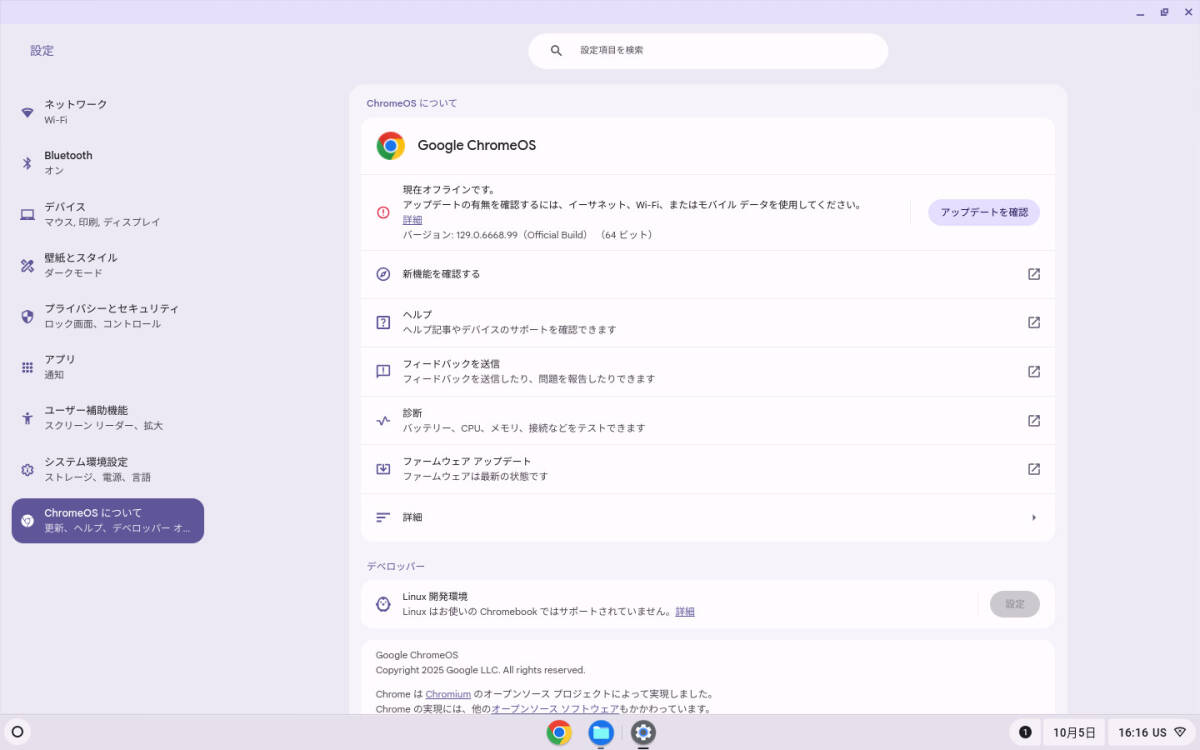Screen dimensions: 1200x750
Task: Open Chrome from the shelf
Action: (x=558, y=732)
